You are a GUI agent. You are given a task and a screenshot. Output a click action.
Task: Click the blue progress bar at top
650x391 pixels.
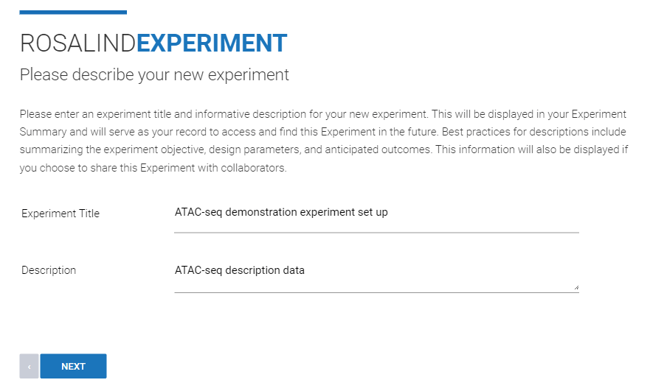click(x=73, y=12)
